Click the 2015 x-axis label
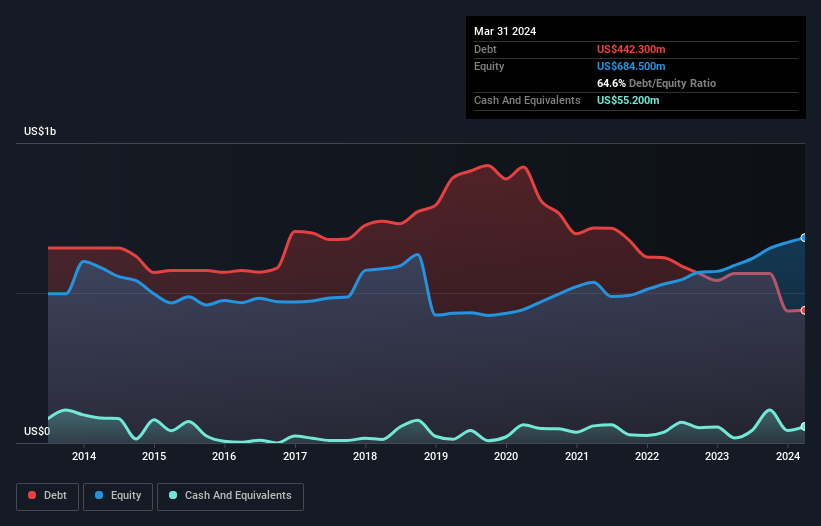This screenshot has width=821, height=526. 154,456
